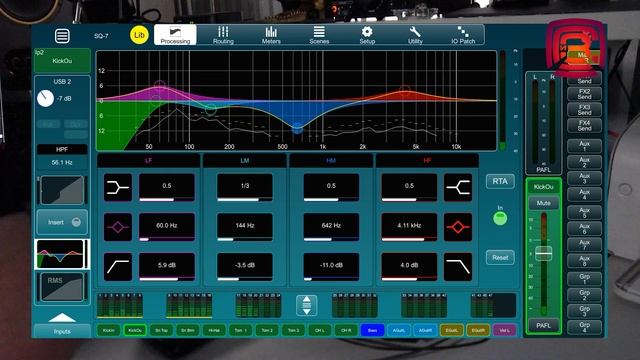Select the OH L channel button
640x360 pixels.
point(320,330)
